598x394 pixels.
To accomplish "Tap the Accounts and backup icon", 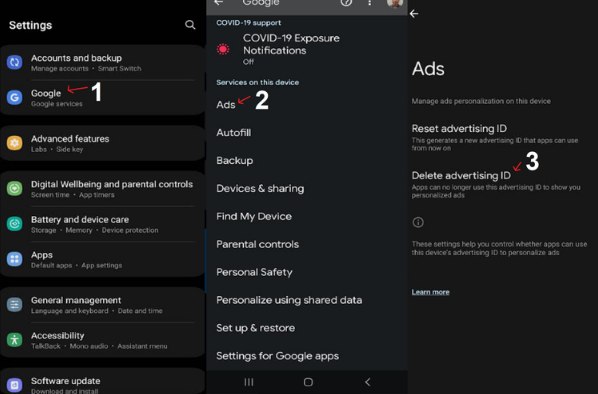I will tap(14, 62).
